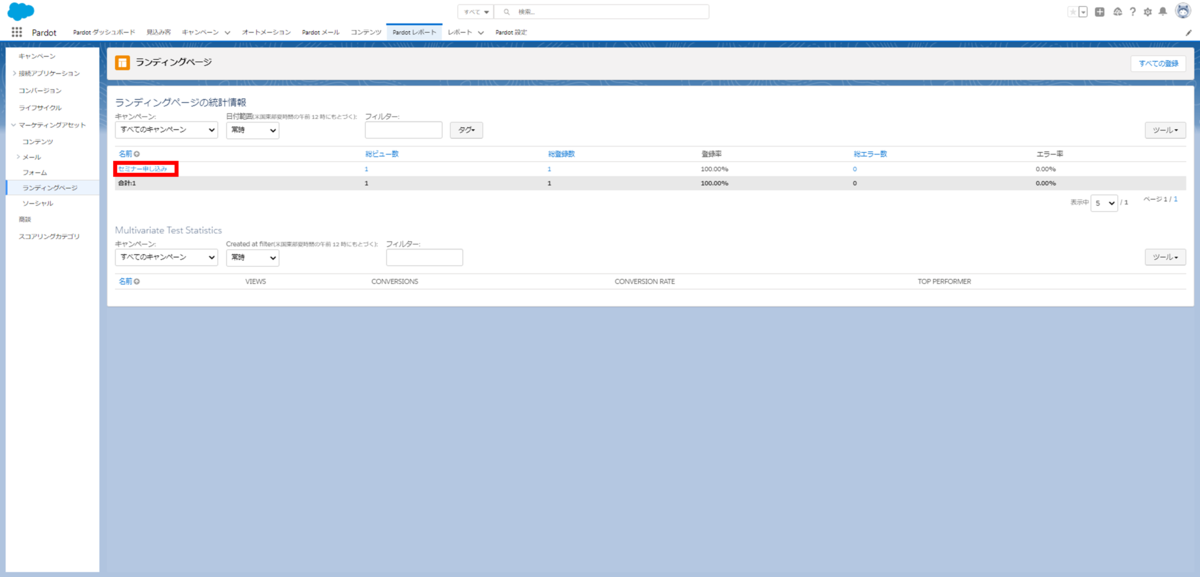
Task: Select 商談 in the sidebar
Action: coord(25,219)
